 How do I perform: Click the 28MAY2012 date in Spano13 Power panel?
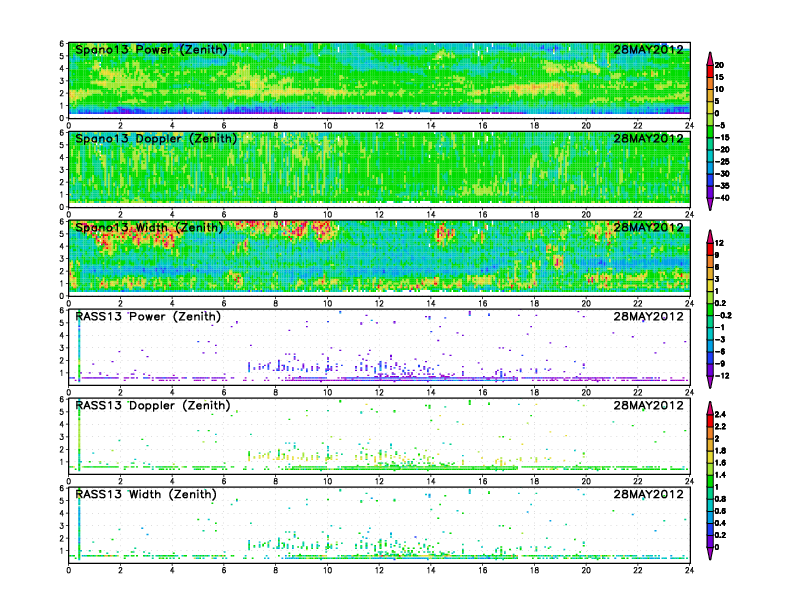[x=648, y=49]
